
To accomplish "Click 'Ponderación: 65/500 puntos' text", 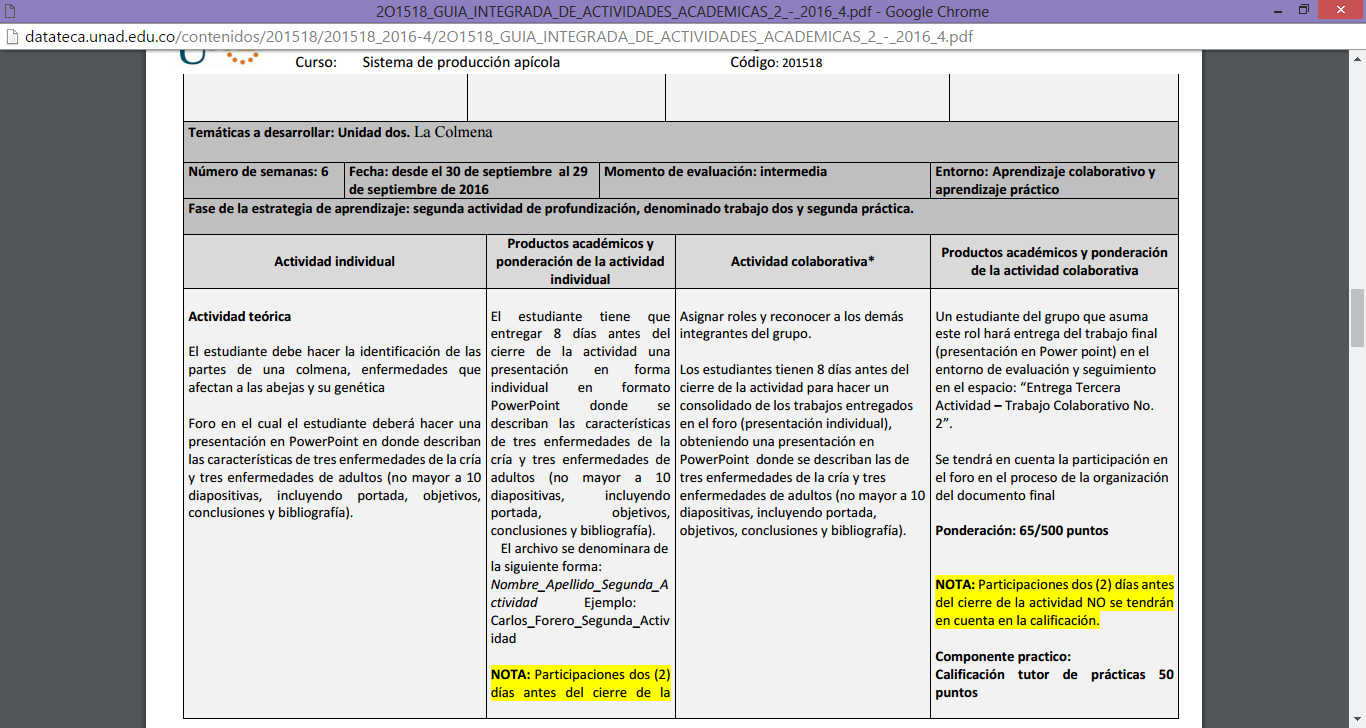I will coord(1022,531).
